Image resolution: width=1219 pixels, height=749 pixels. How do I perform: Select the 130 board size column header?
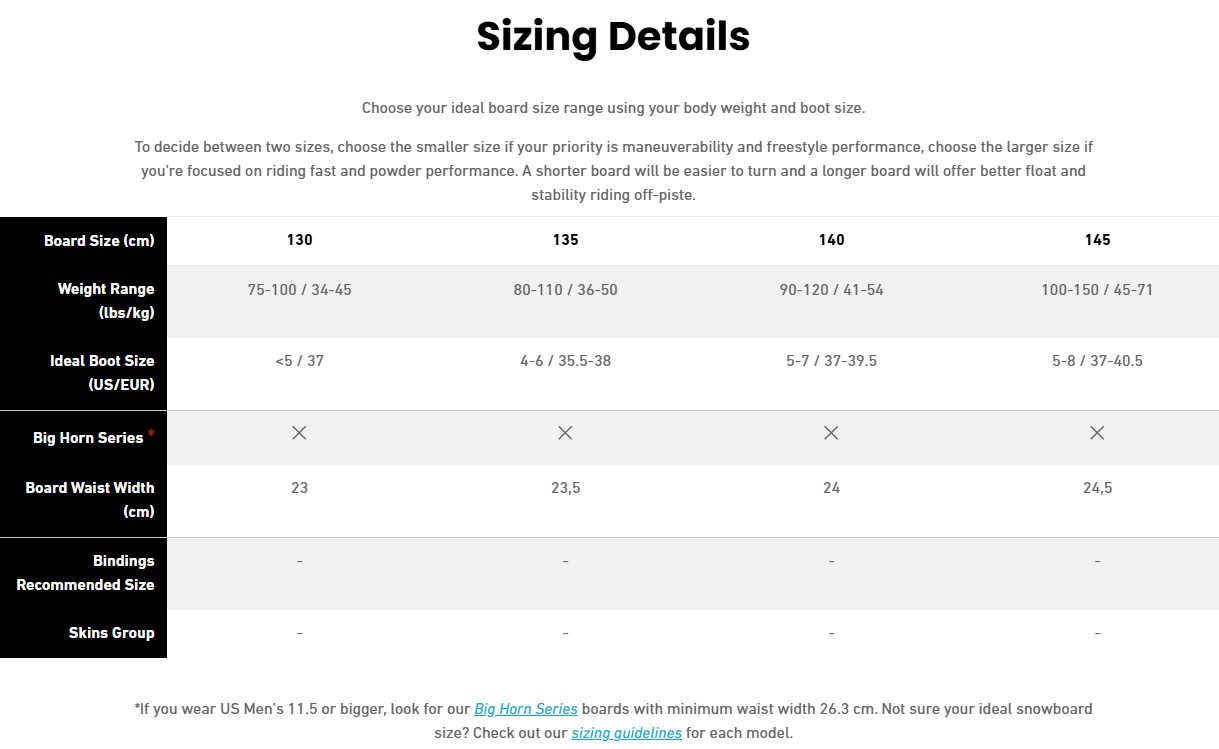(x=299, y=240)
